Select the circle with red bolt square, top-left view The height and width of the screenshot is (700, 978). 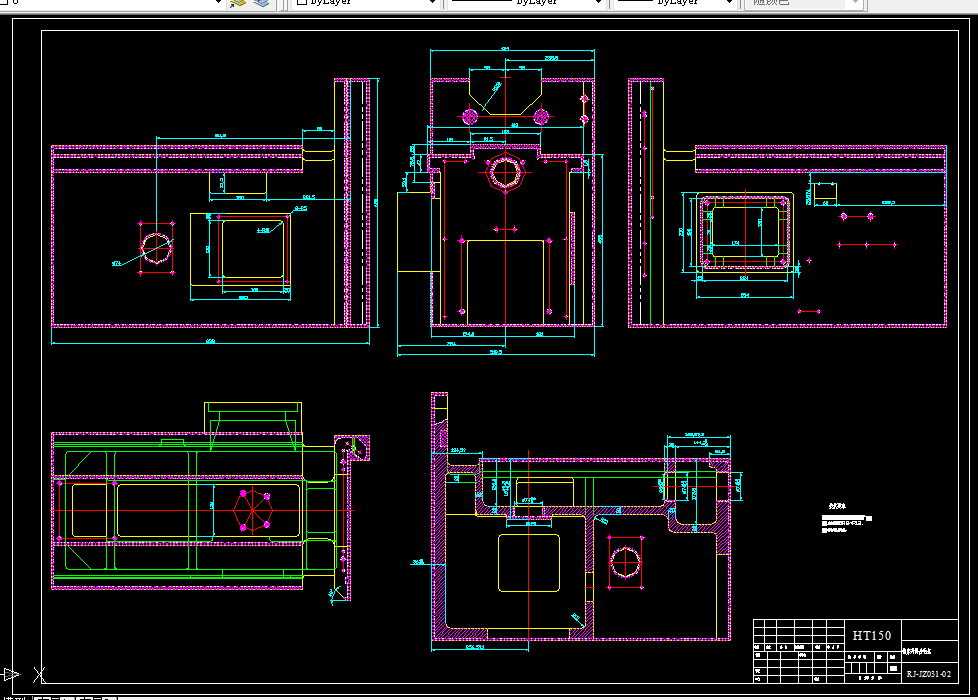point(157,248)
